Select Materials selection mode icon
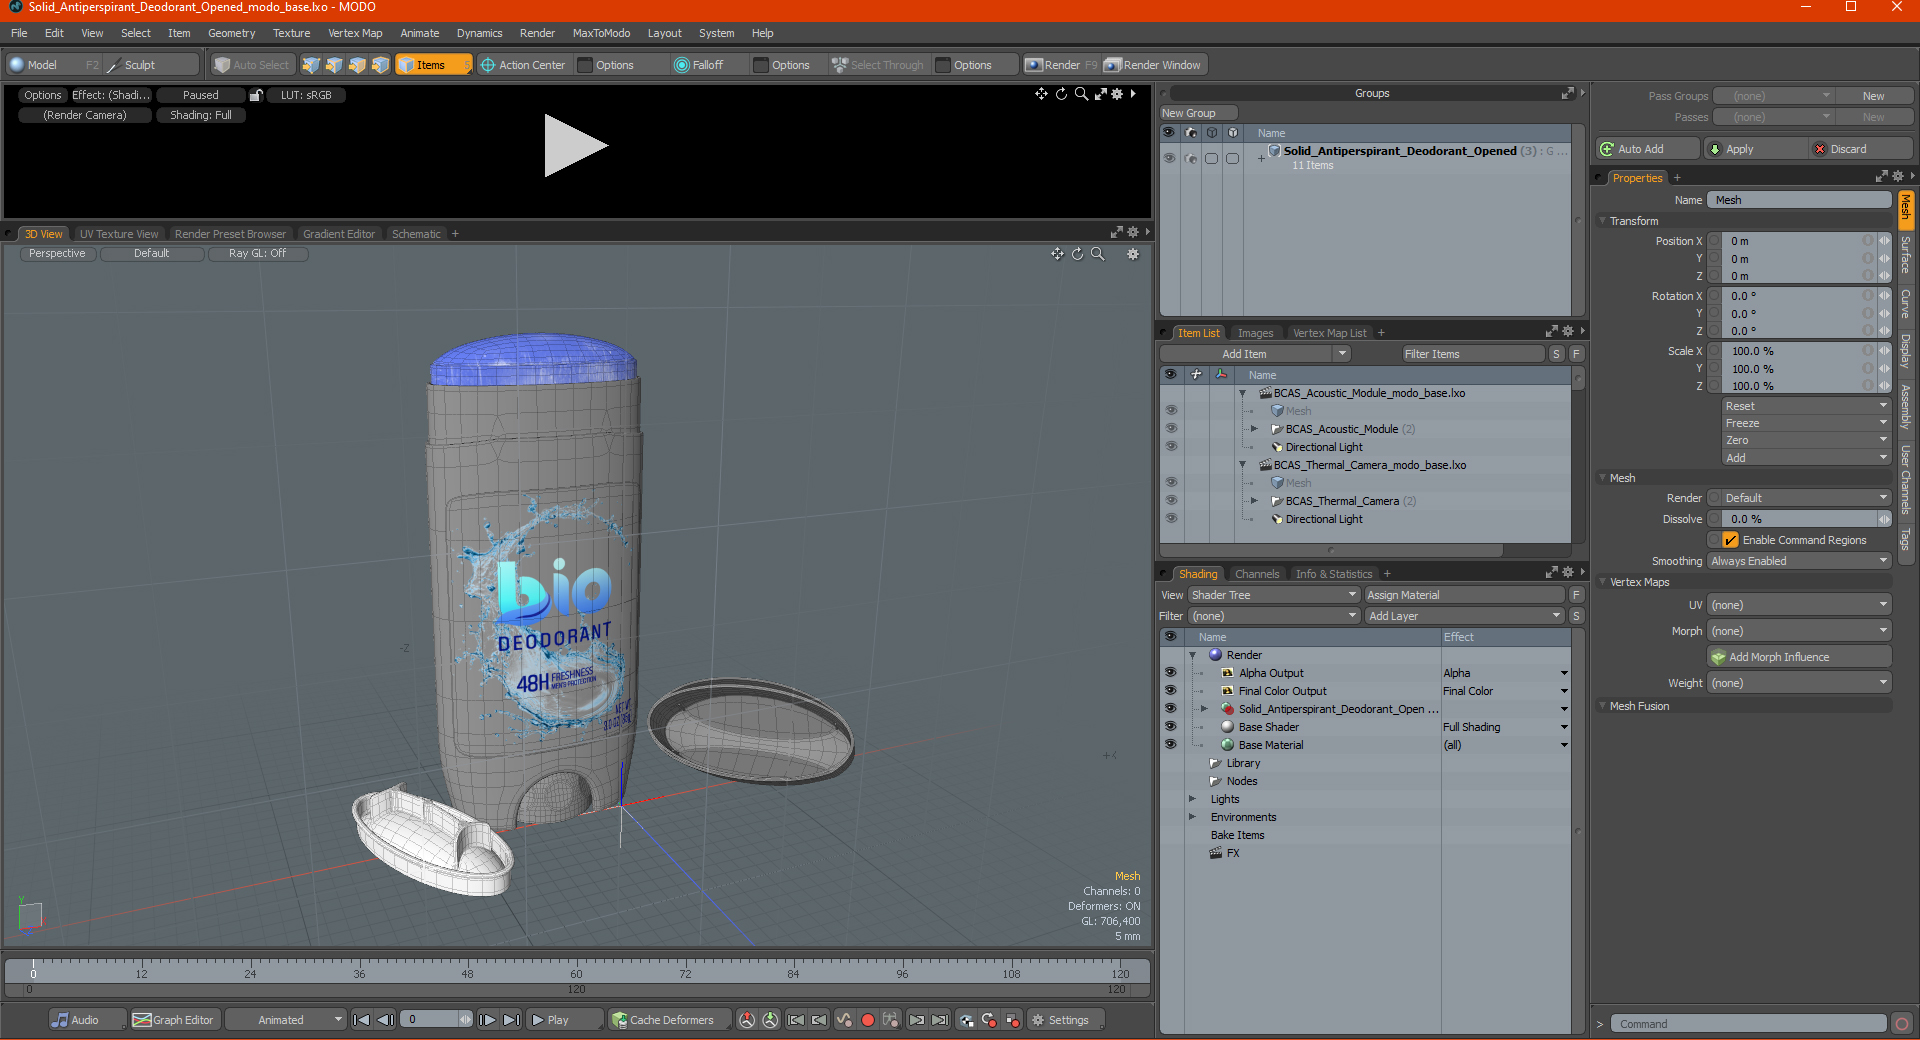The width and height of the screenshot is (1920, 1040). pos(380,65)
